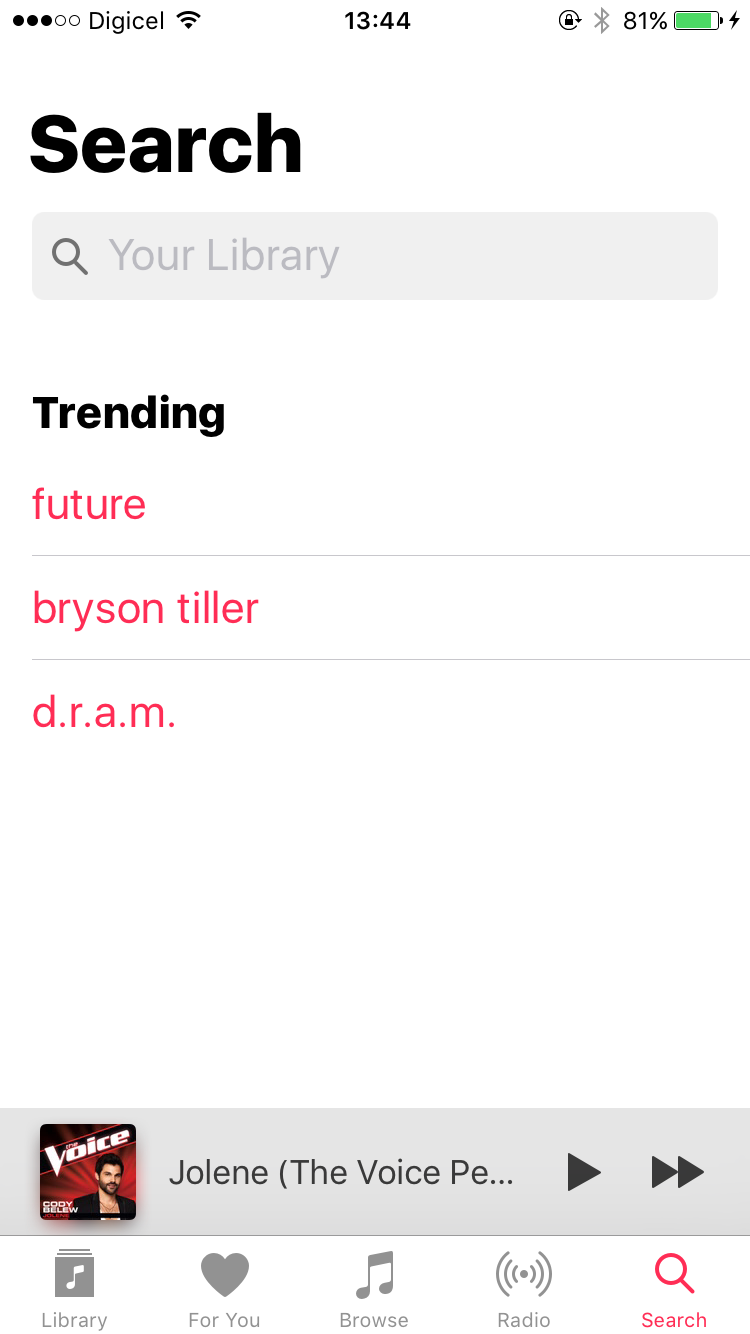Viewport: 750px width, 1334px height.
Task: Select the Radio broadcast icon
Action: click(524, 1275)
